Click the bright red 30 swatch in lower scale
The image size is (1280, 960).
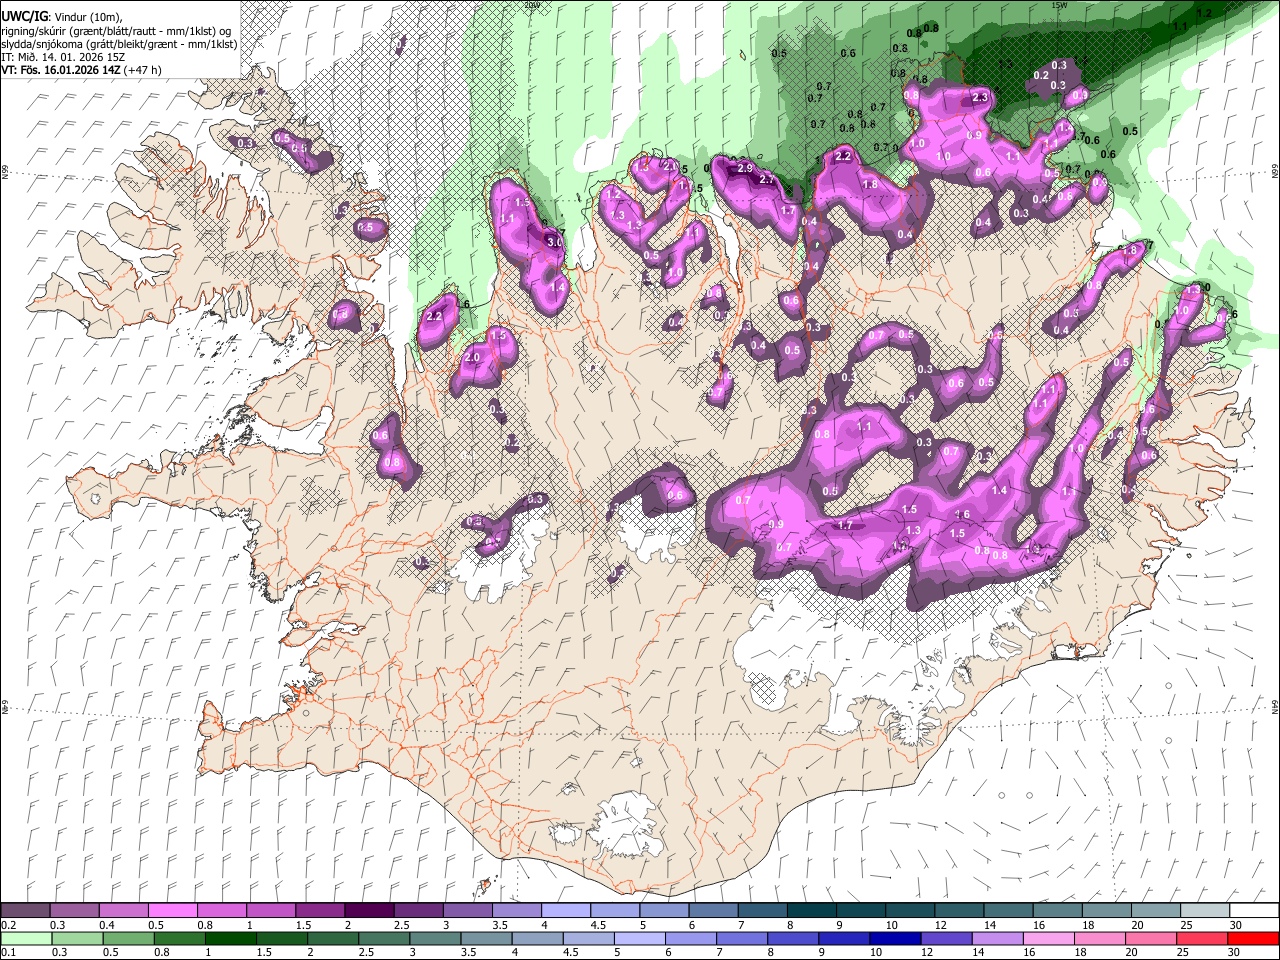(1253, 938)
